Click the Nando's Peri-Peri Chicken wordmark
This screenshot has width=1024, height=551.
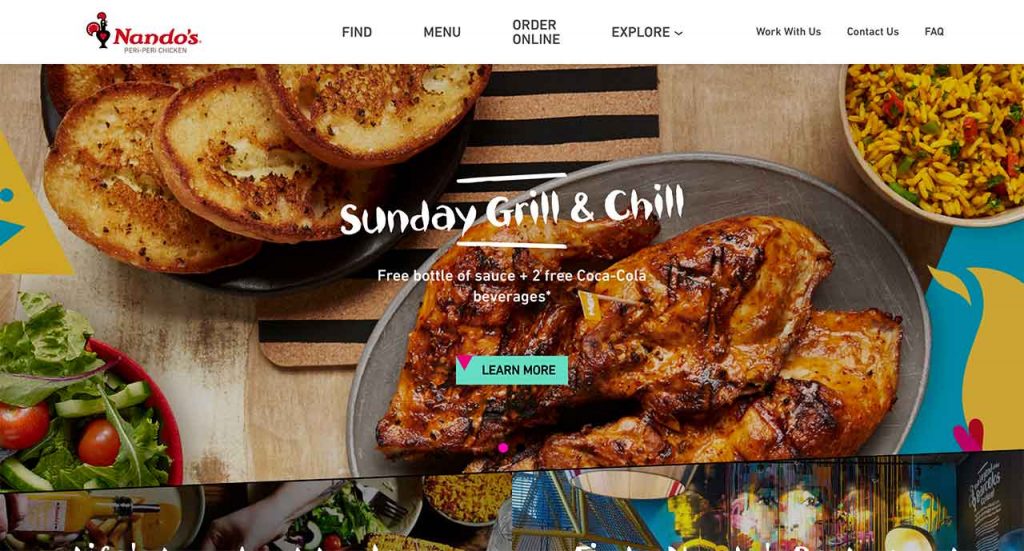point(157,39)
